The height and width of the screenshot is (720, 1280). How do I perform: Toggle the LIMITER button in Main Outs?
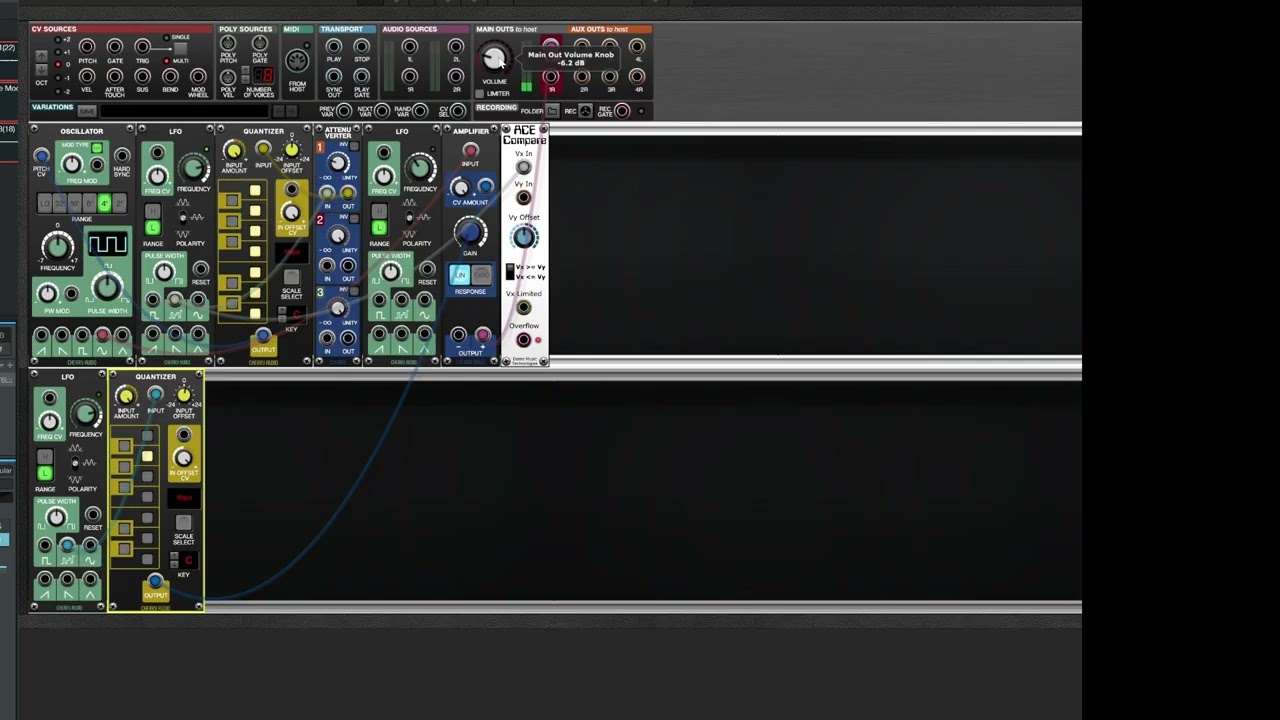click(x=479, y=93)
